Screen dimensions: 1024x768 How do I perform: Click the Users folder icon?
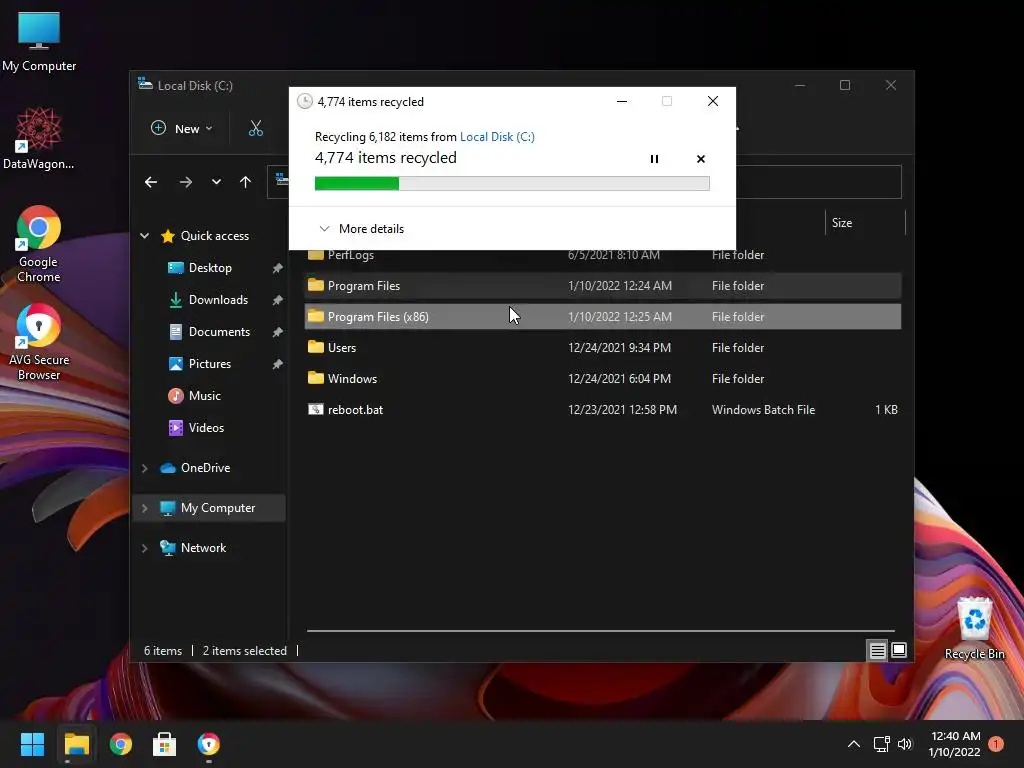click(x=315, y=347)
